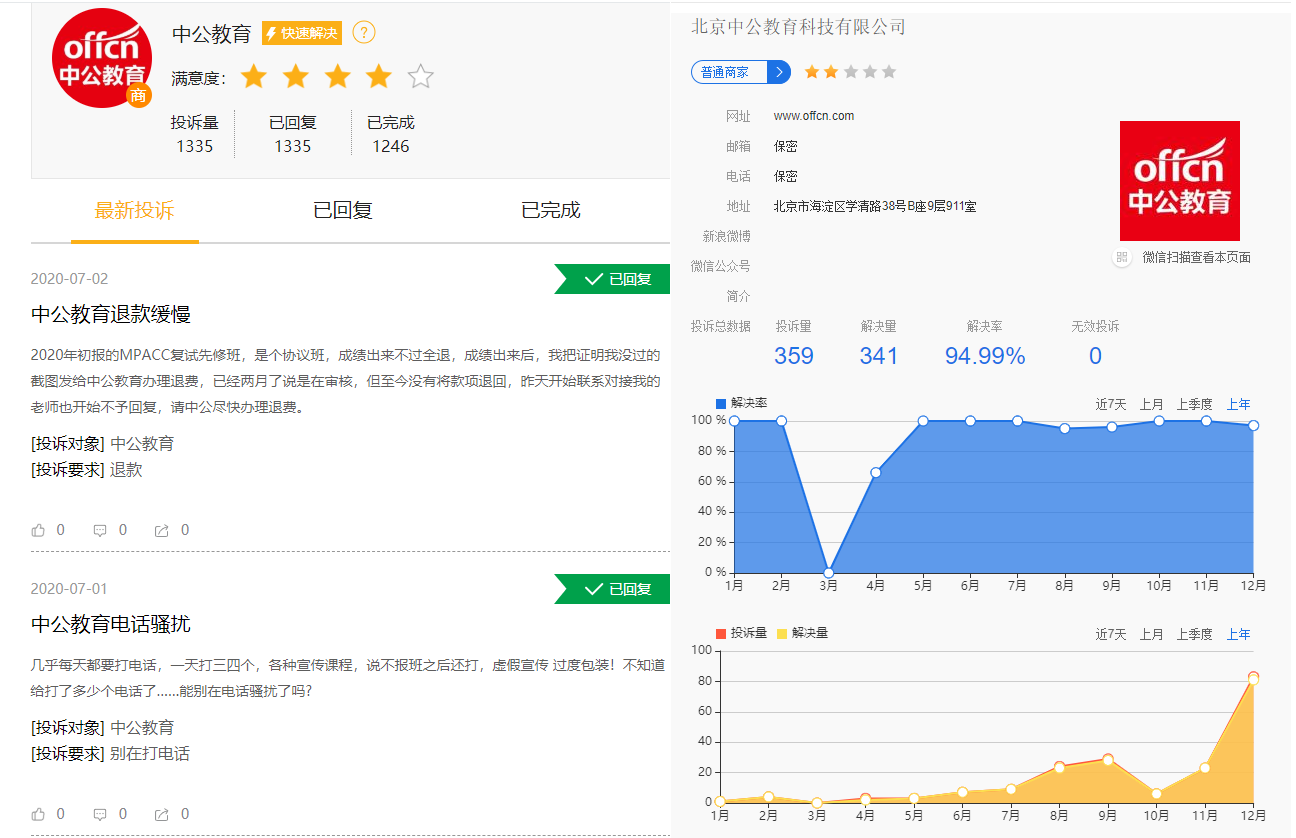
Task: Select 近7天 on the 投诉量 chart
Action: click(x=1110, y=634)
